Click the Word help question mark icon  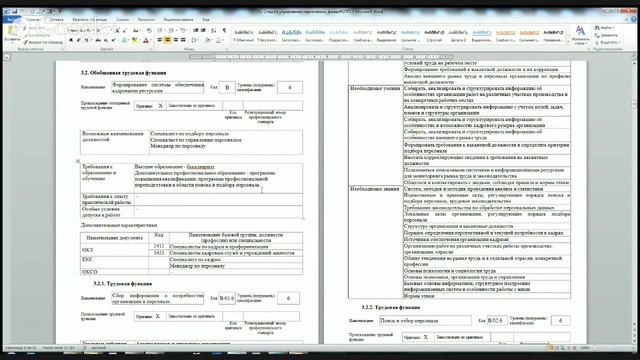[634, 19]
